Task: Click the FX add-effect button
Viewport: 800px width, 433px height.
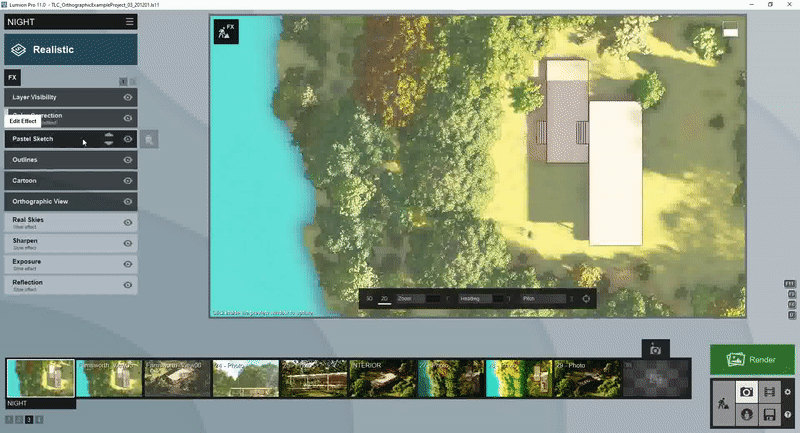Action: click(12, 78)
